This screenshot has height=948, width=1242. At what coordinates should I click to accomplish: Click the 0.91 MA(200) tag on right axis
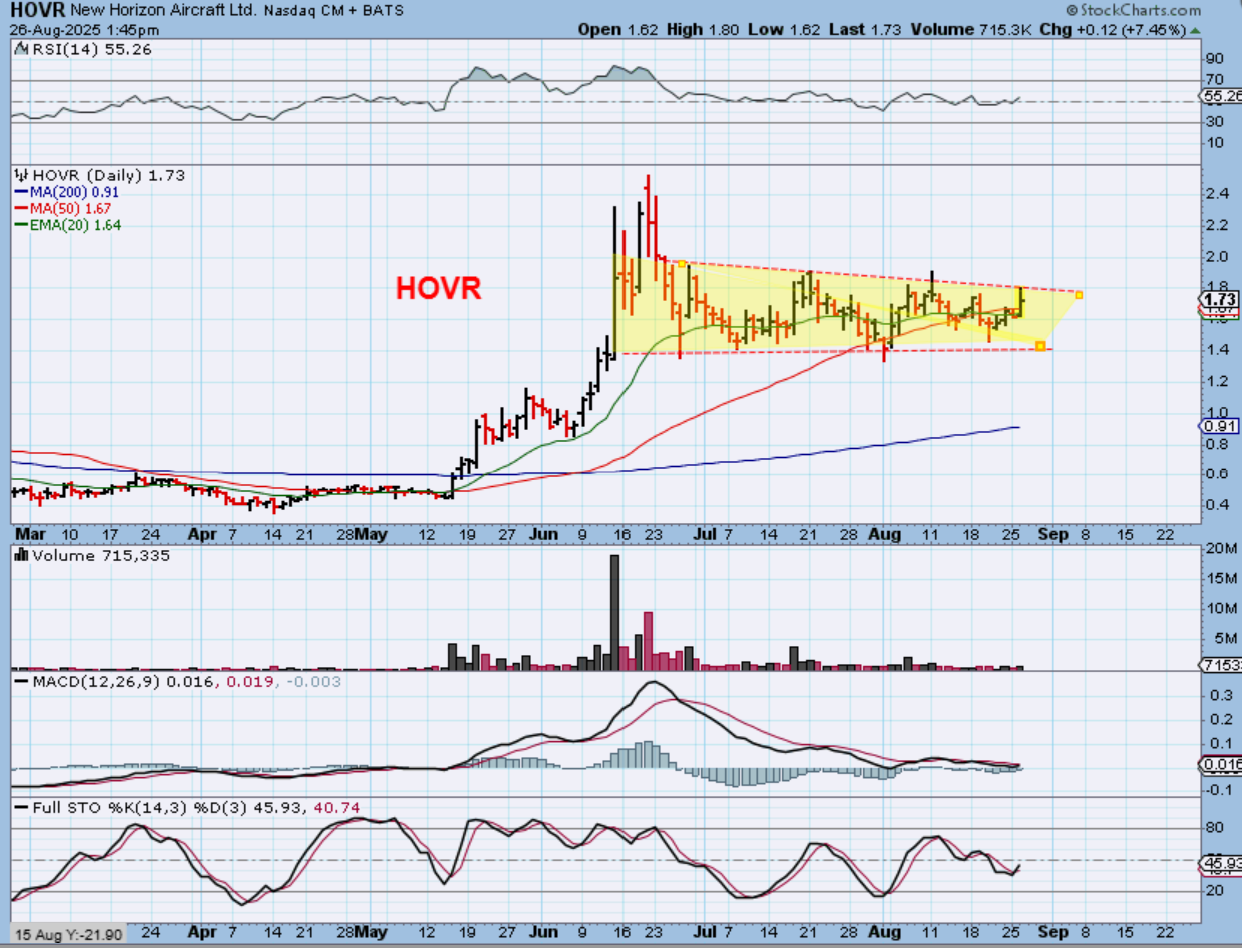tap(1219, 426)
